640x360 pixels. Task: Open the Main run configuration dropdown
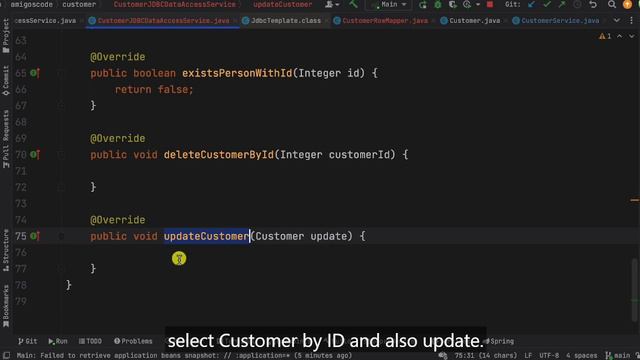(390, 4)
